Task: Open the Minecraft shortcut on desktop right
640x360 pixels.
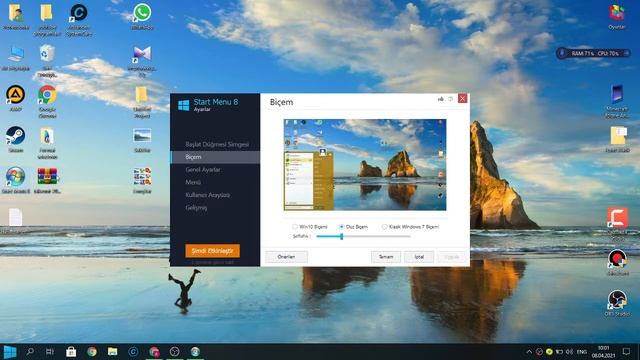Action: pyautogui.click(x=617, y=101)
